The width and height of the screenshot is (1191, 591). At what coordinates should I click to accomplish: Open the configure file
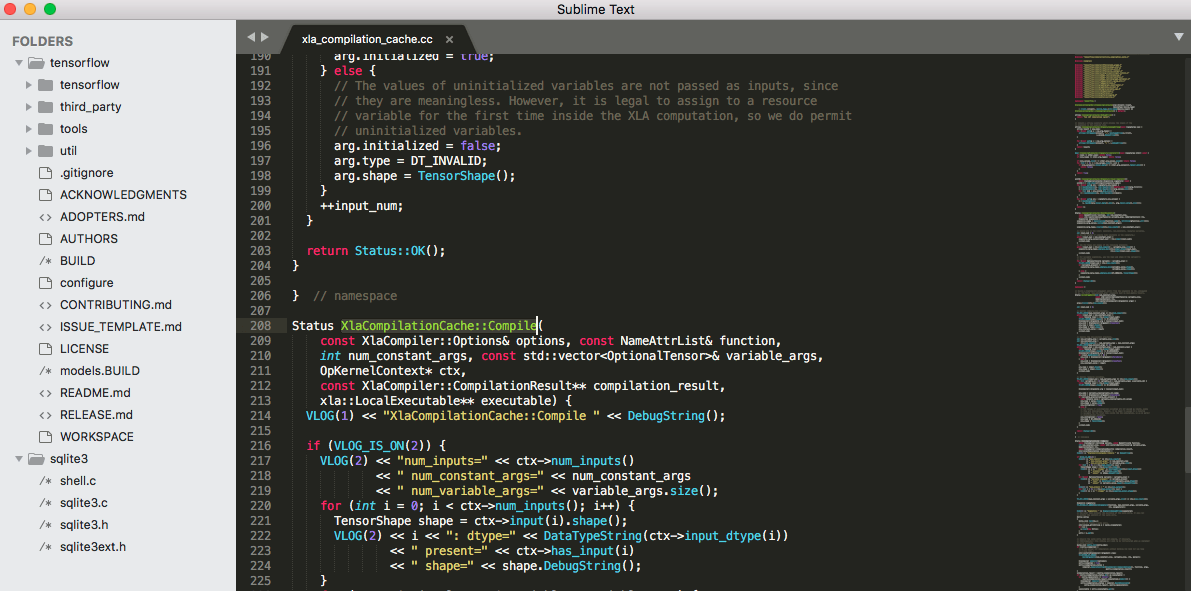[87, 283]
